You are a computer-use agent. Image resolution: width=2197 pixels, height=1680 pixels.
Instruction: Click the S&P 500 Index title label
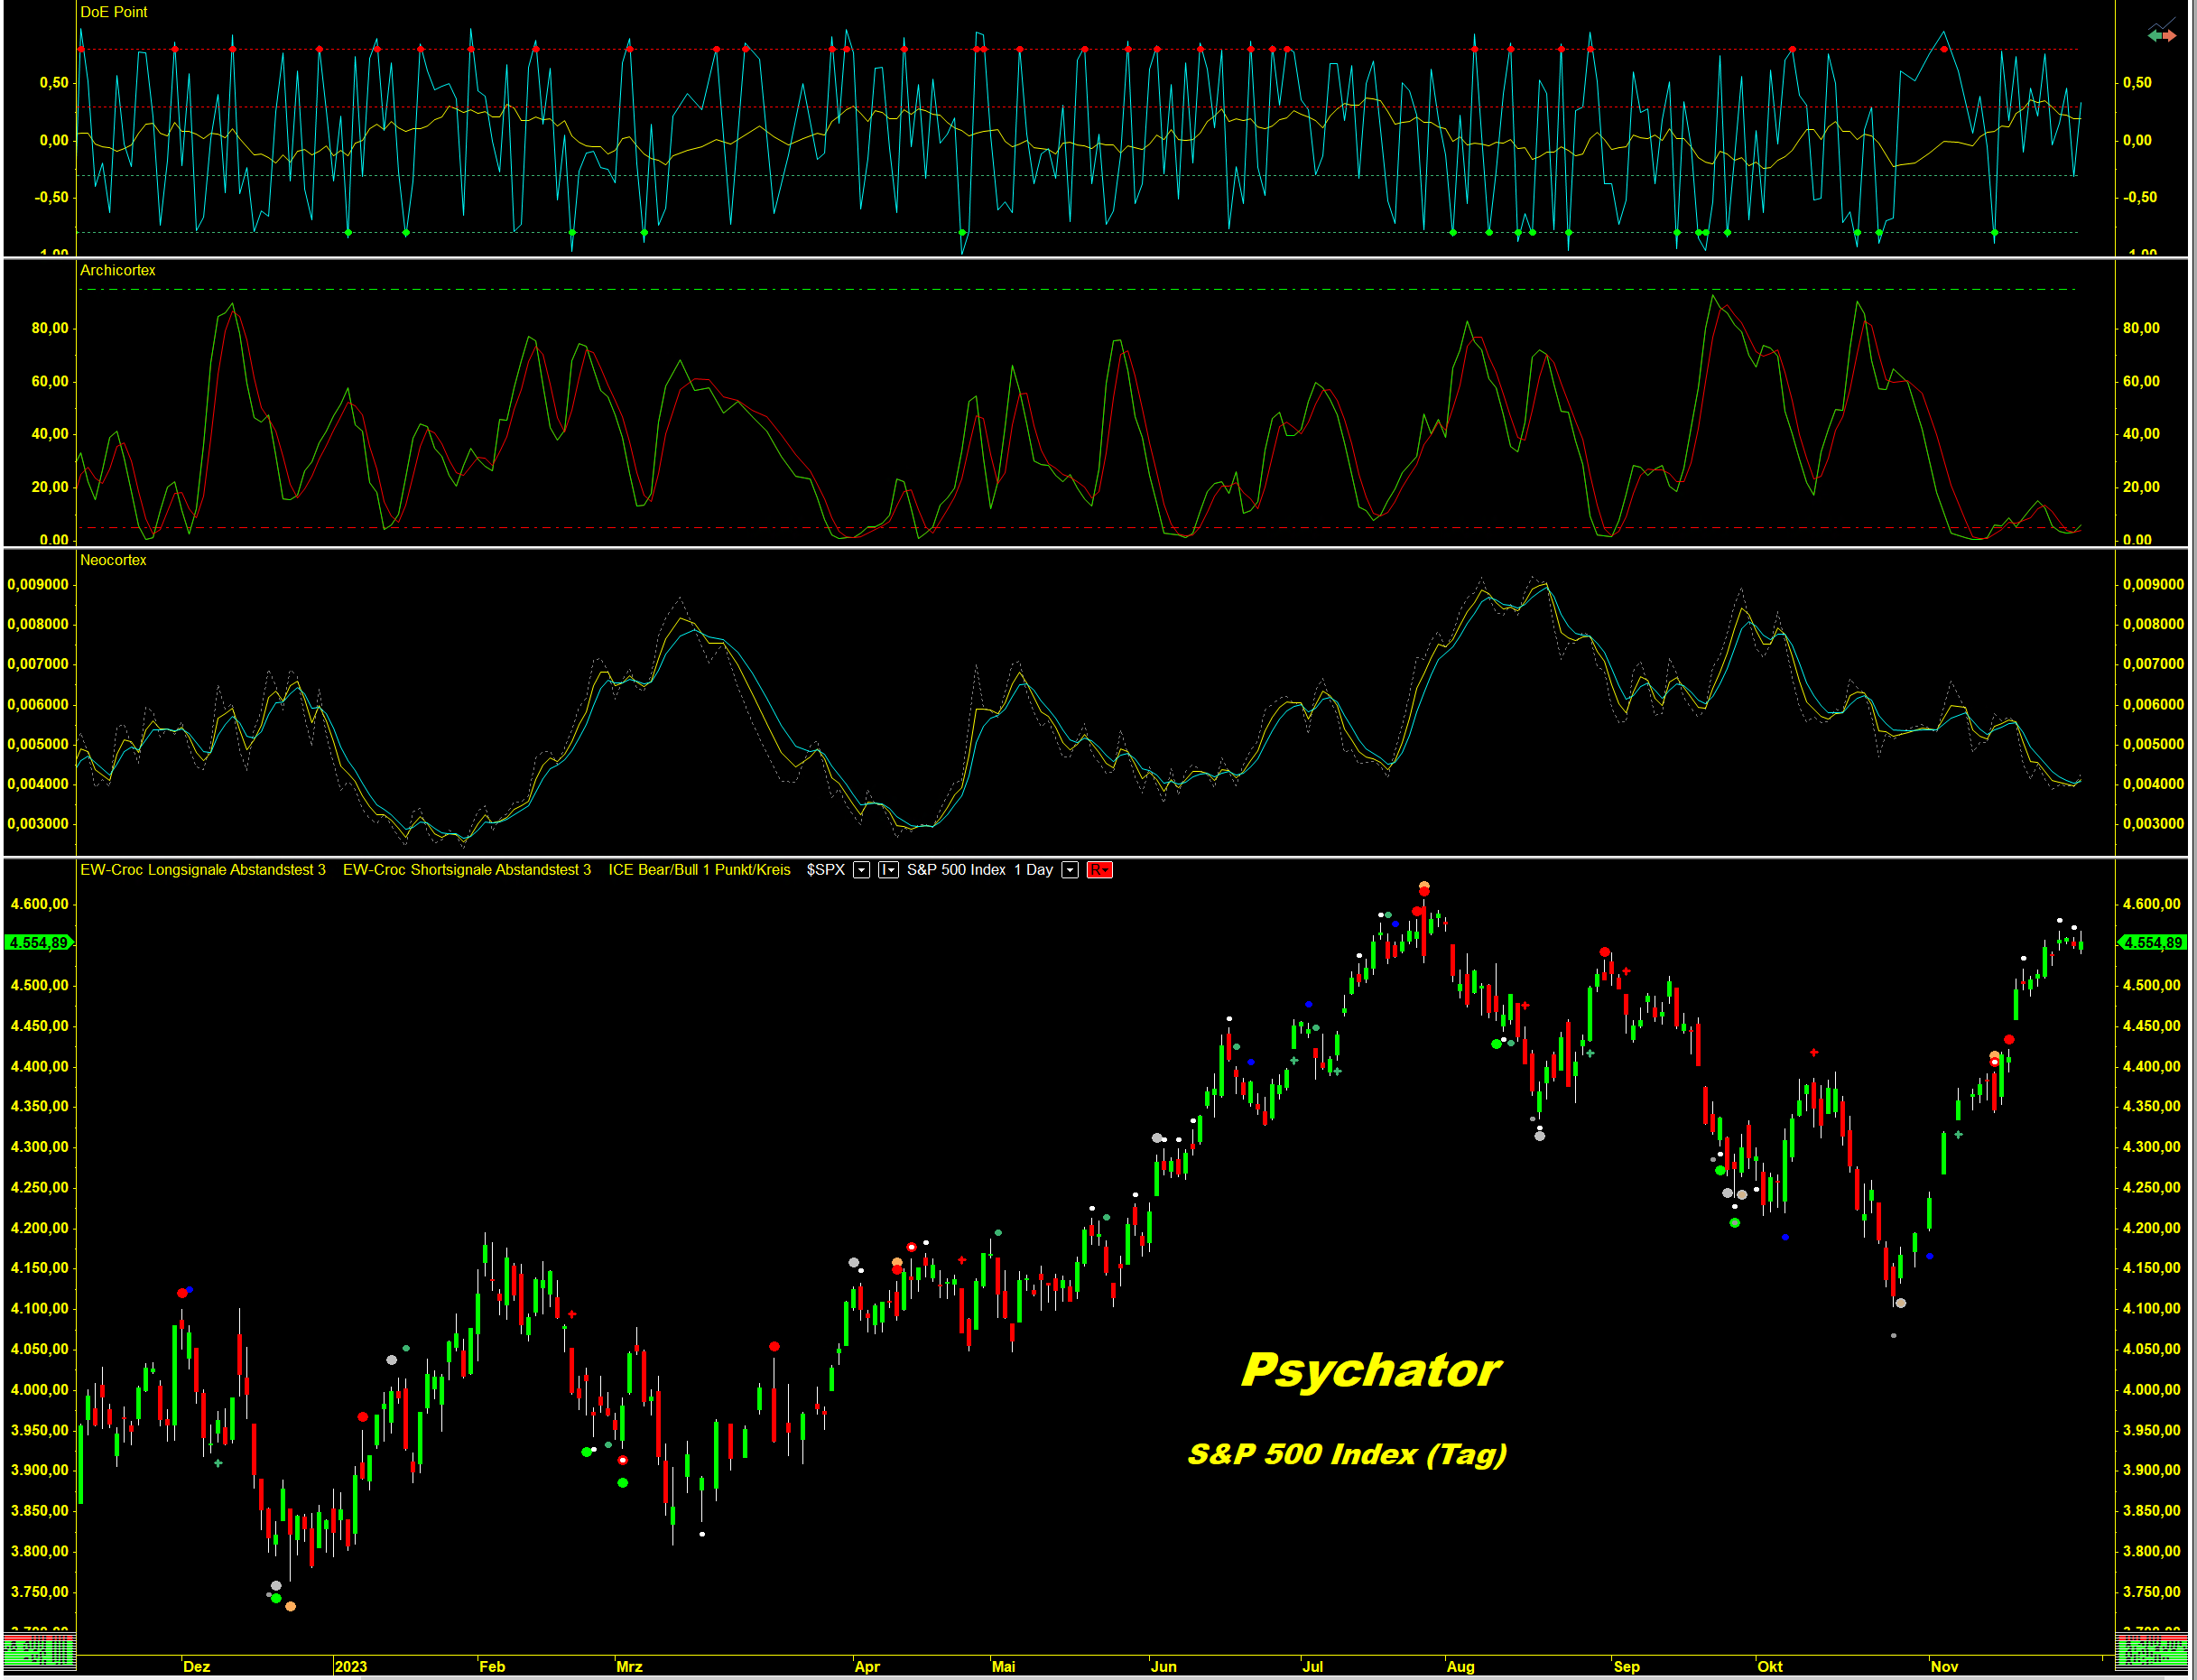pos(956,870)
